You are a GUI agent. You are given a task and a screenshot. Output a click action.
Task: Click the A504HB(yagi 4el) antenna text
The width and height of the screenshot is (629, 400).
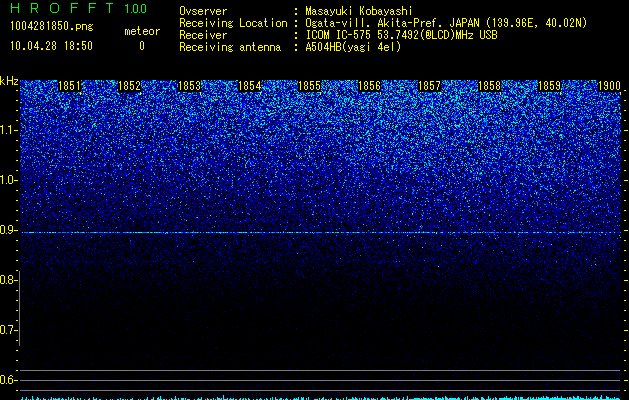[x=353, y=47]
